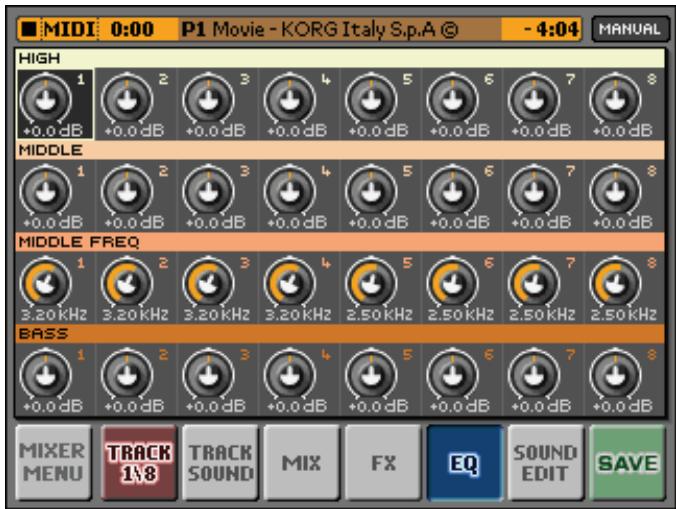This screenshot has height=509, width=676.
Task: Select the MIDDLE FREQ knob for track 2
Action: [127, 283]
